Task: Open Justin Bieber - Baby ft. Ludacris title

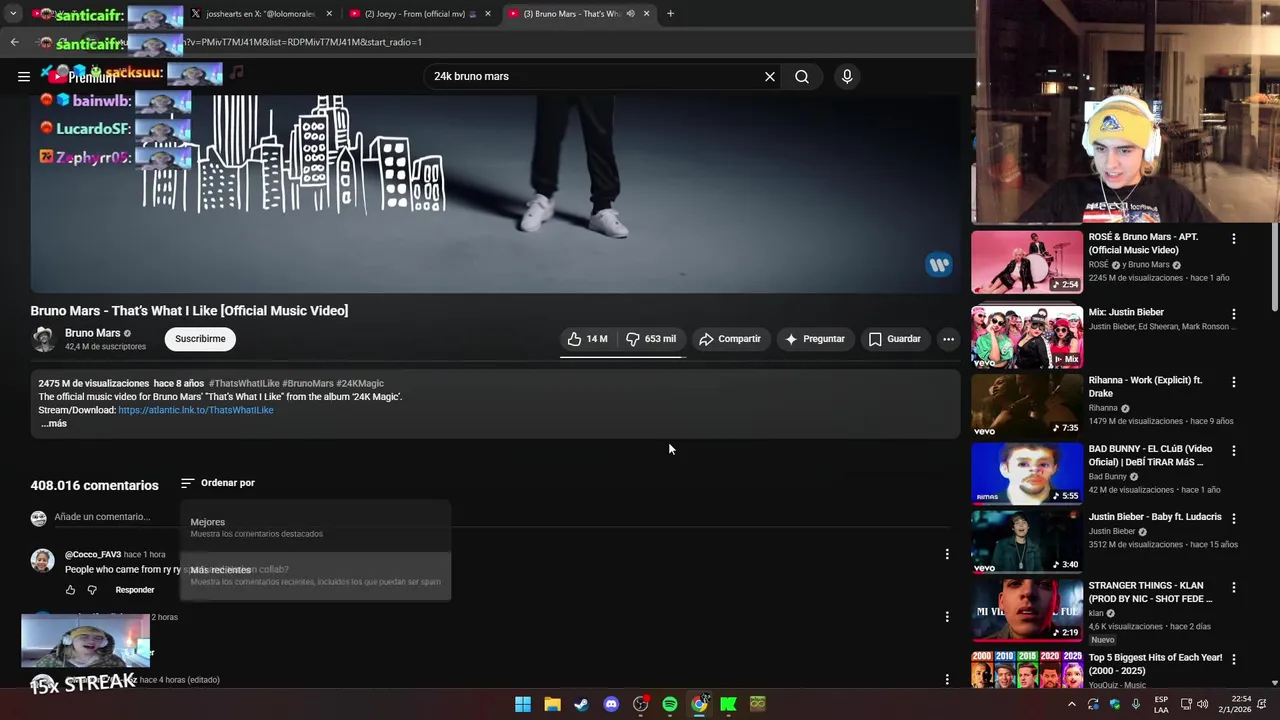Action: point(1155,517)
